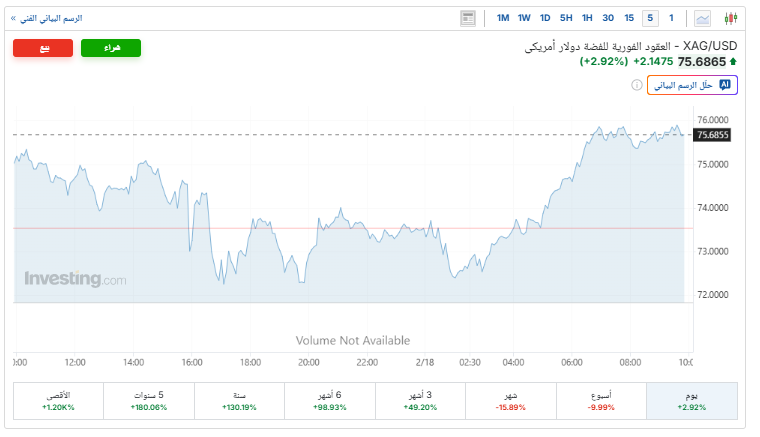Click the info icon beside AI chart analysis
Viewport: 760px width, 437px height.
click(x=637, y=86)
